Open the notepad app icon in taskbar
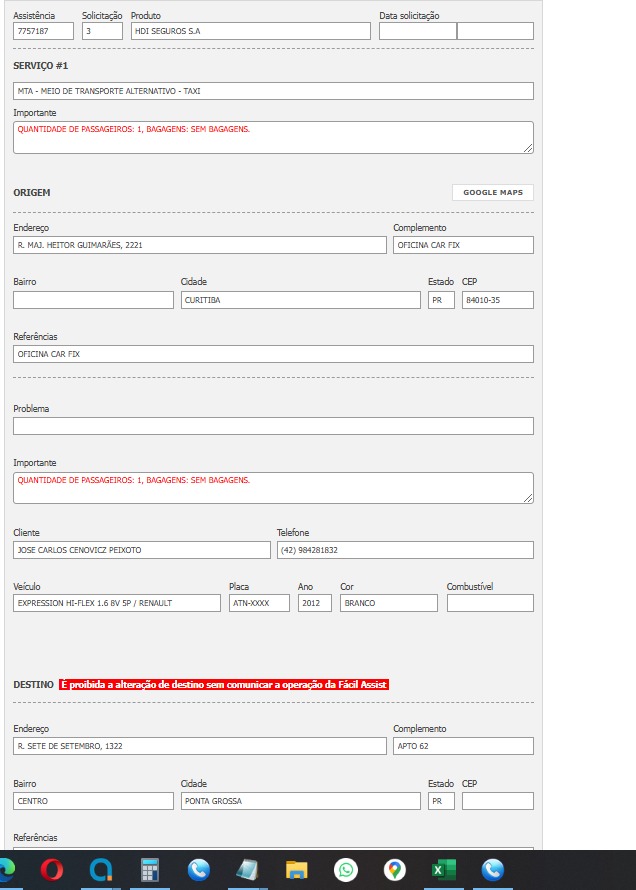The width and height of the screenshot is (636, 890). [x=247, y=870]
